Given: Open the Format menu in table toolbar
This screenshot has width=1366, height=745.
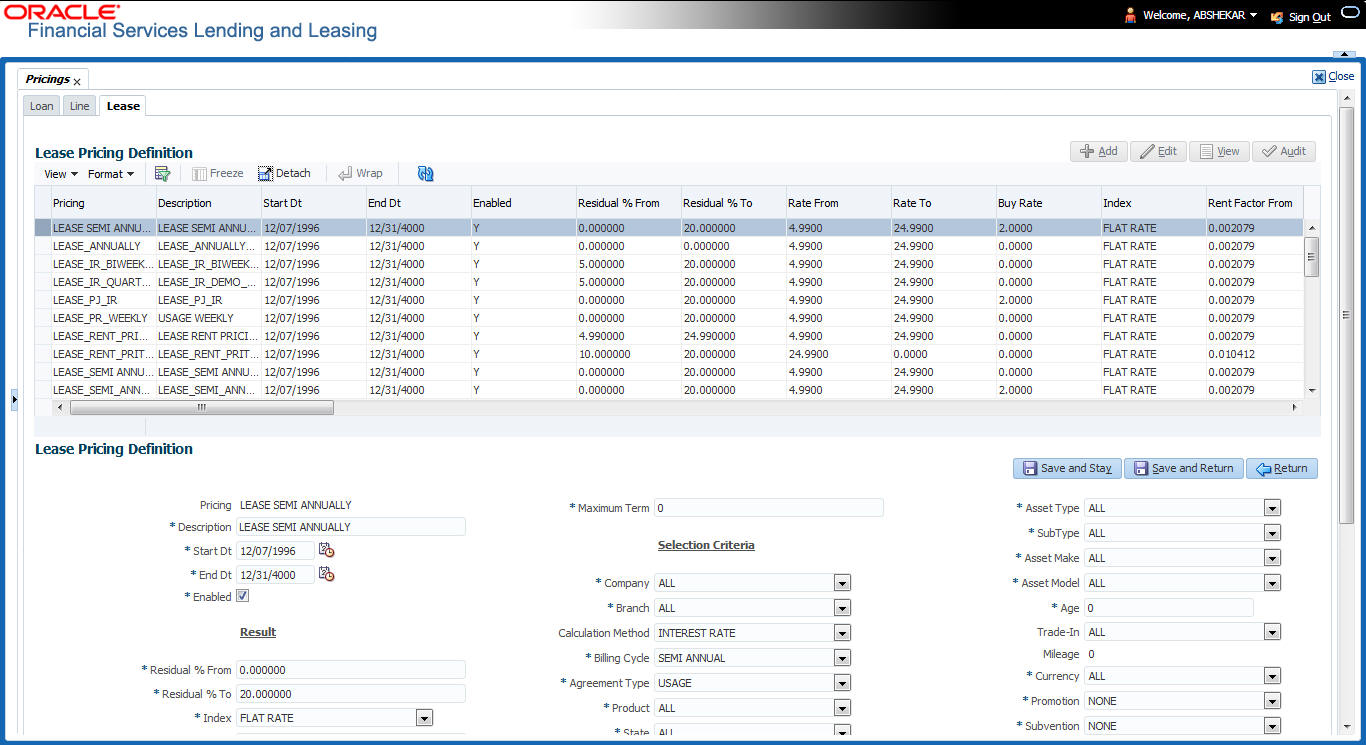Looking at the screenshot, I should coord(110,174).
